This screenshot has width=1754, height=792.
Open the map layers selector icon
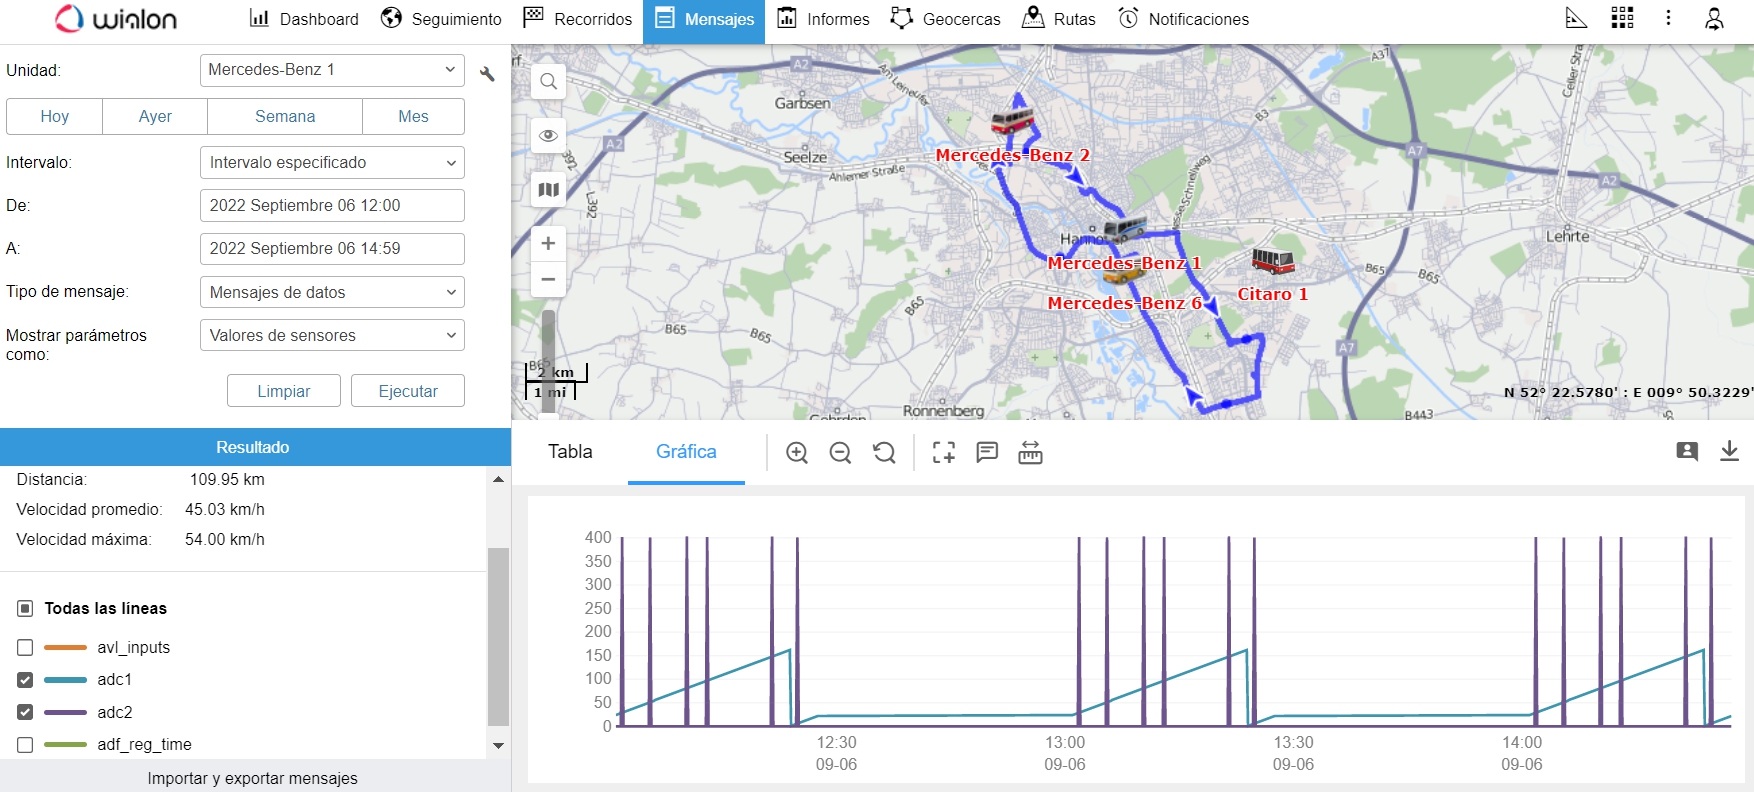[x=548, y=189]
